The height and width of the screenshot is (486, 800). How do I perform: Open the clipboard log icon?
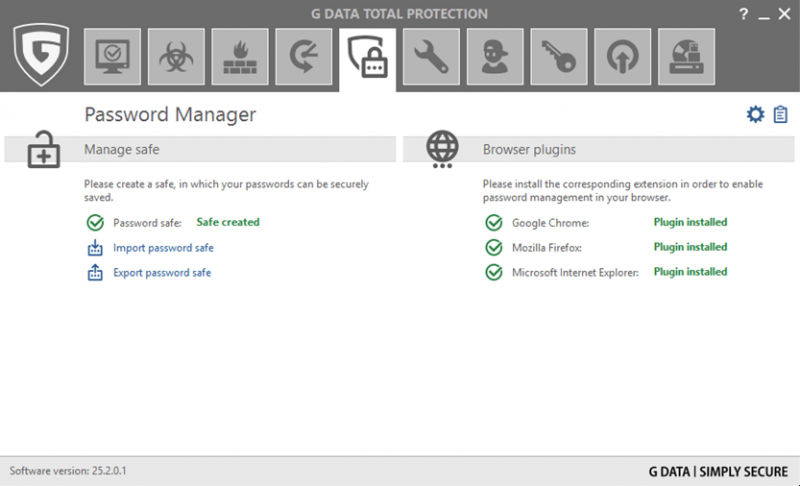780,115
